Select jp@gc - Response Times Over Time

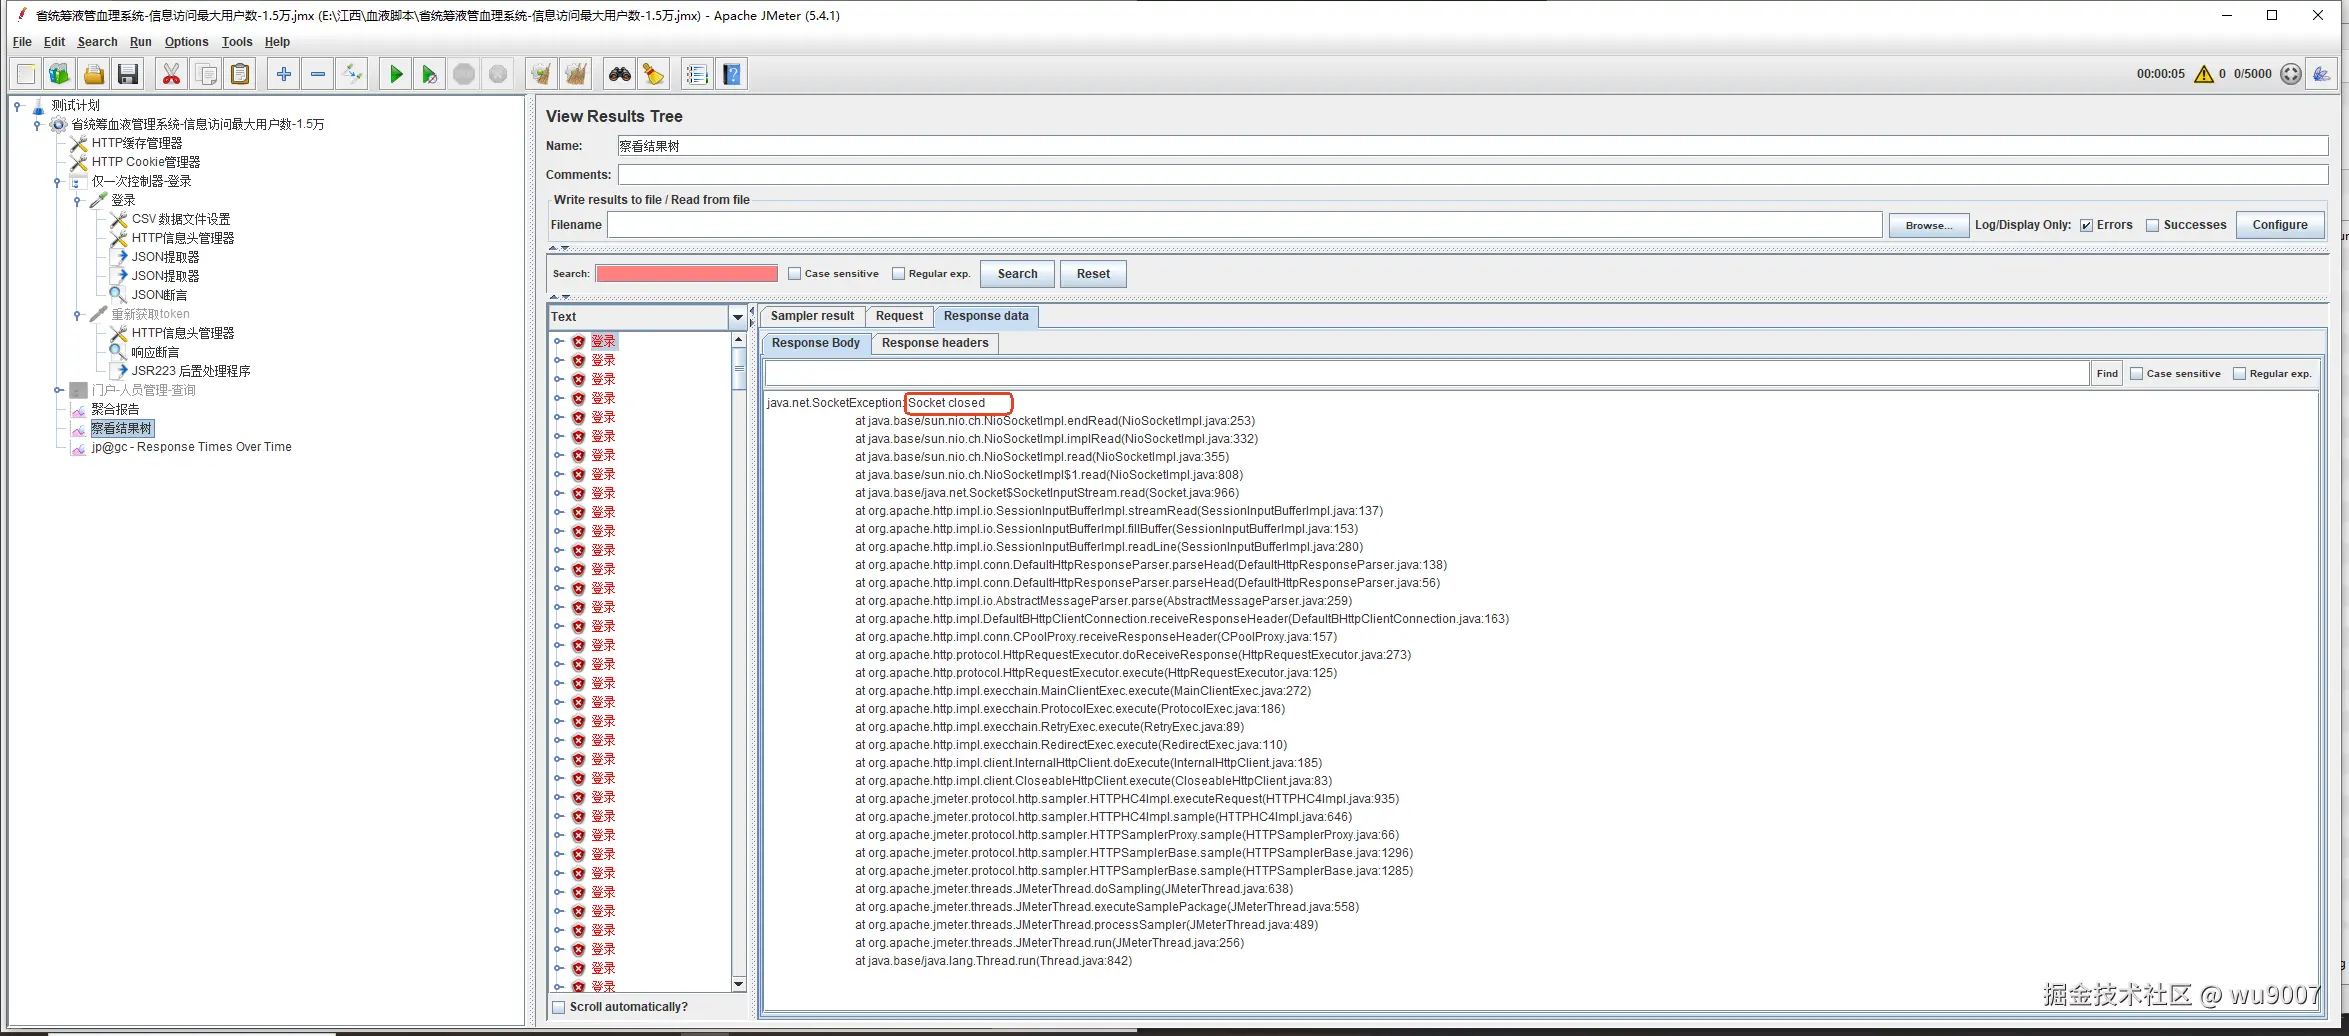pos(191,447)
